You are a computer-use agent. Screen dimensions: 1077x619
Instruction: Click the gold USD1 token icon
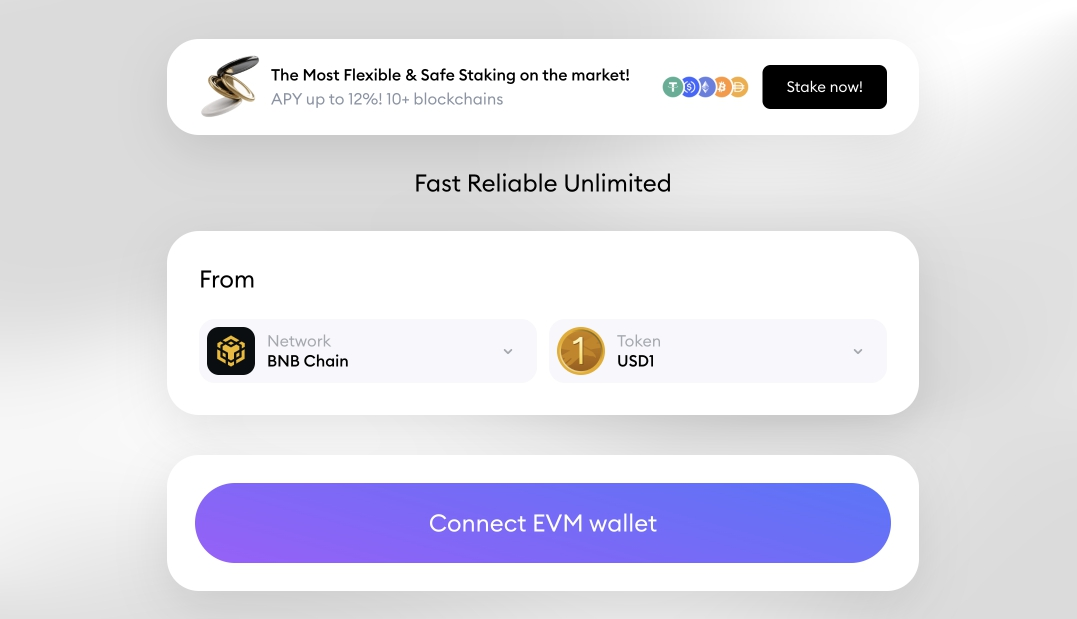point(581,351)
